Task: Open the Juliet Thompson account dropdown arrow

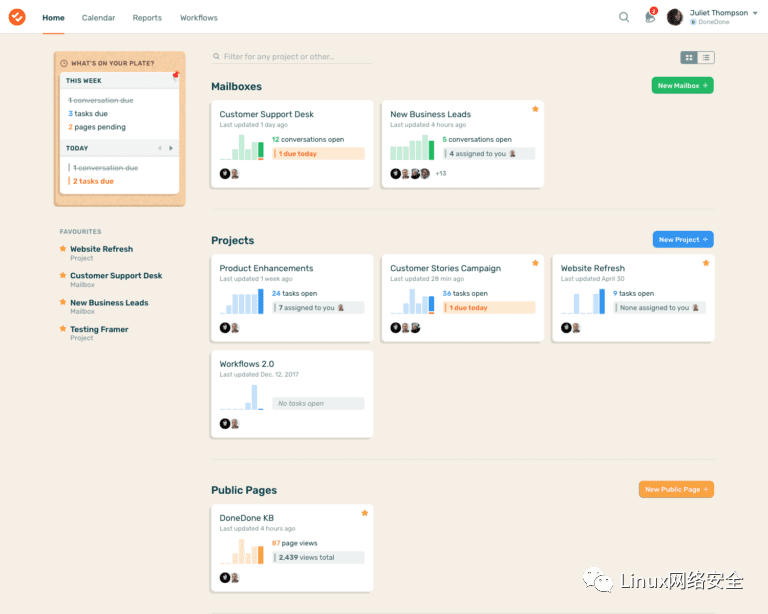Action: 755,13
